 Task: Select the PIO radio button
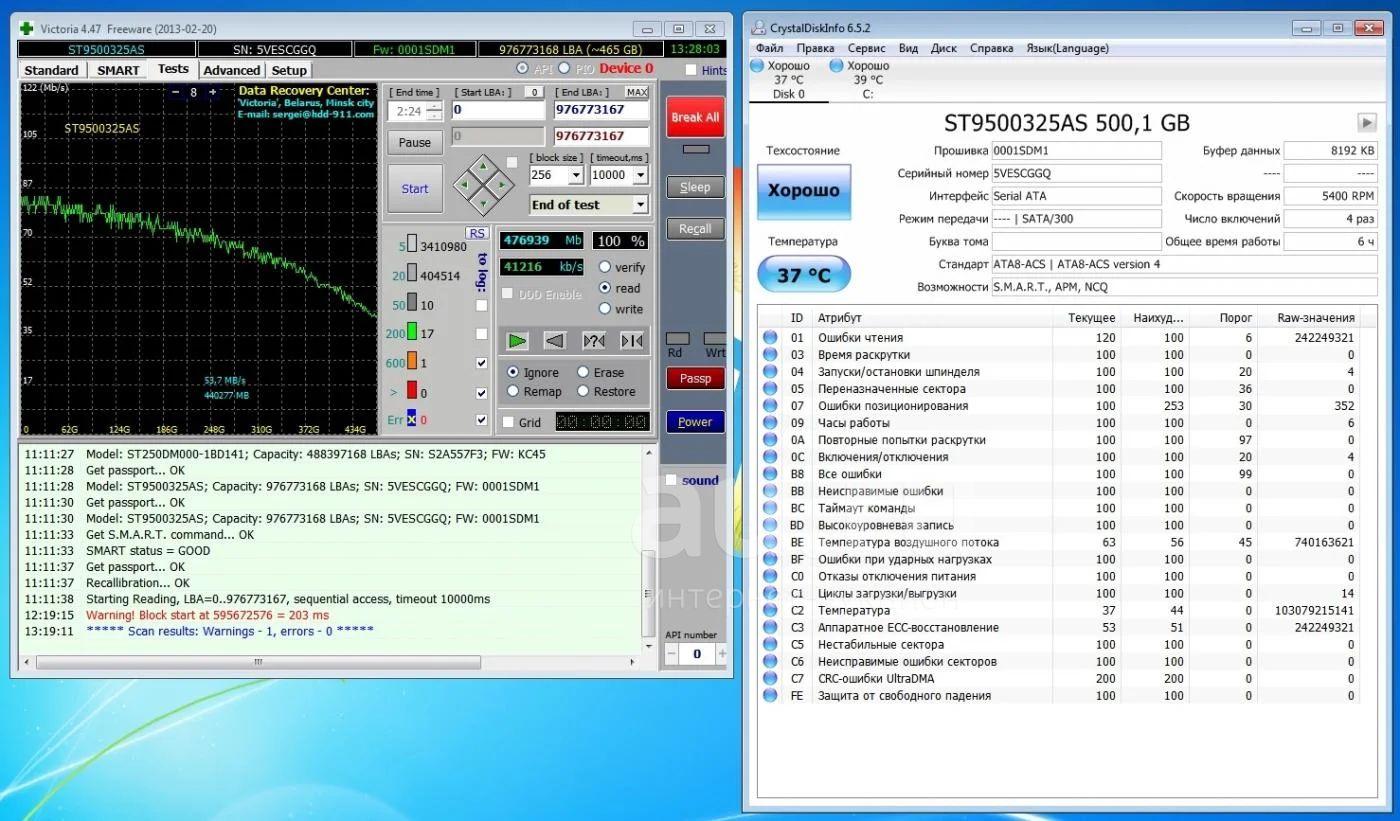point(564,68)
